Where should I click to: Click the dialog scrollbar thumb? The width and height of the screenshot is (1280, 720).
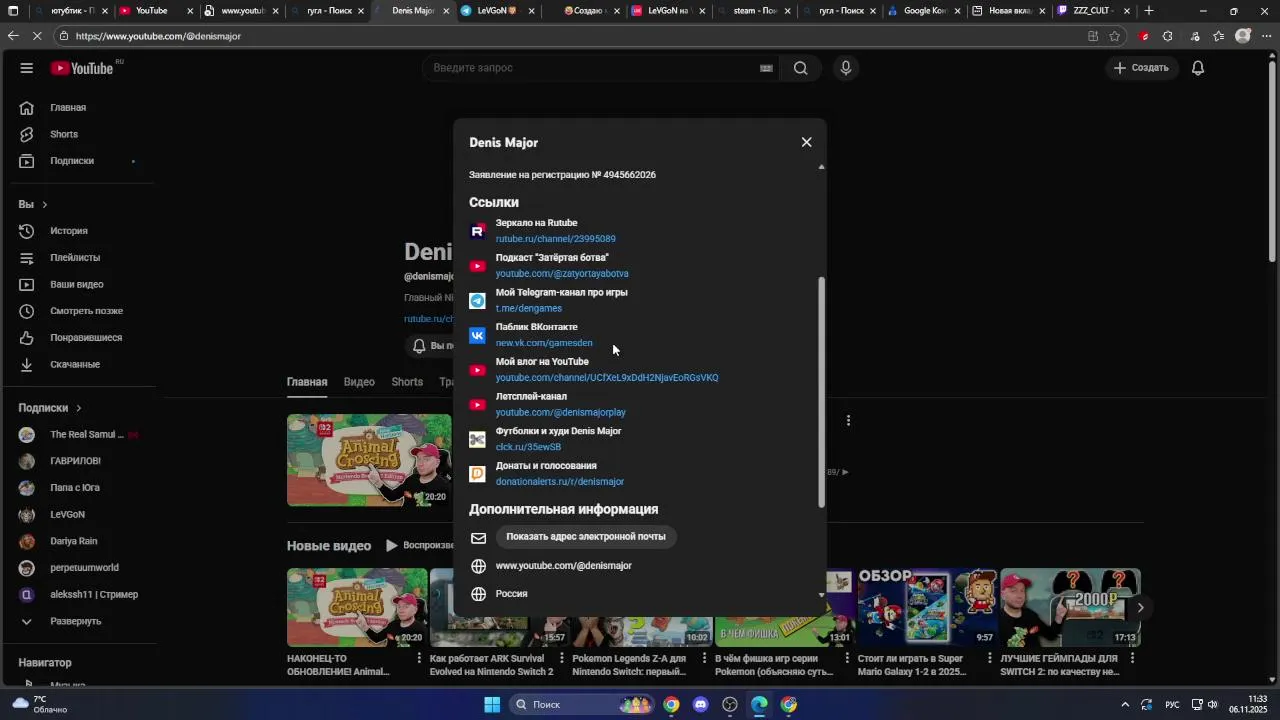pyautogui.click(x=822, y=392)
